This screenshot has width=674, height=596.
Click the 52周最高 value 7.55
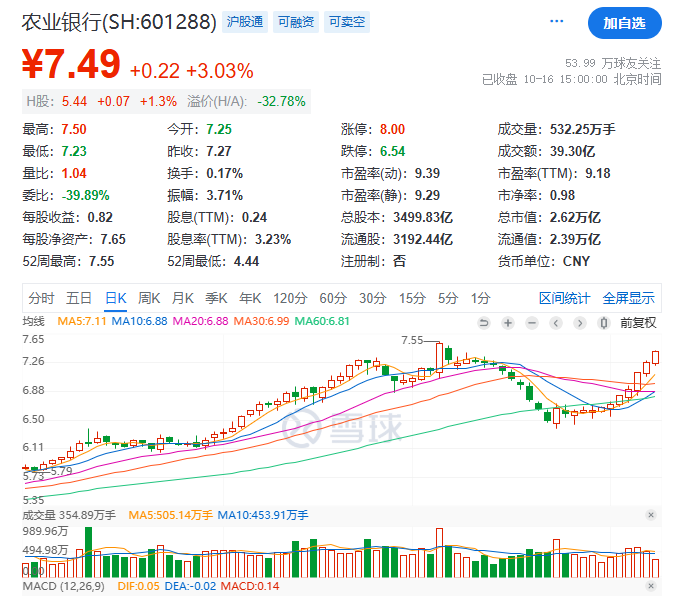pos(101,261)
